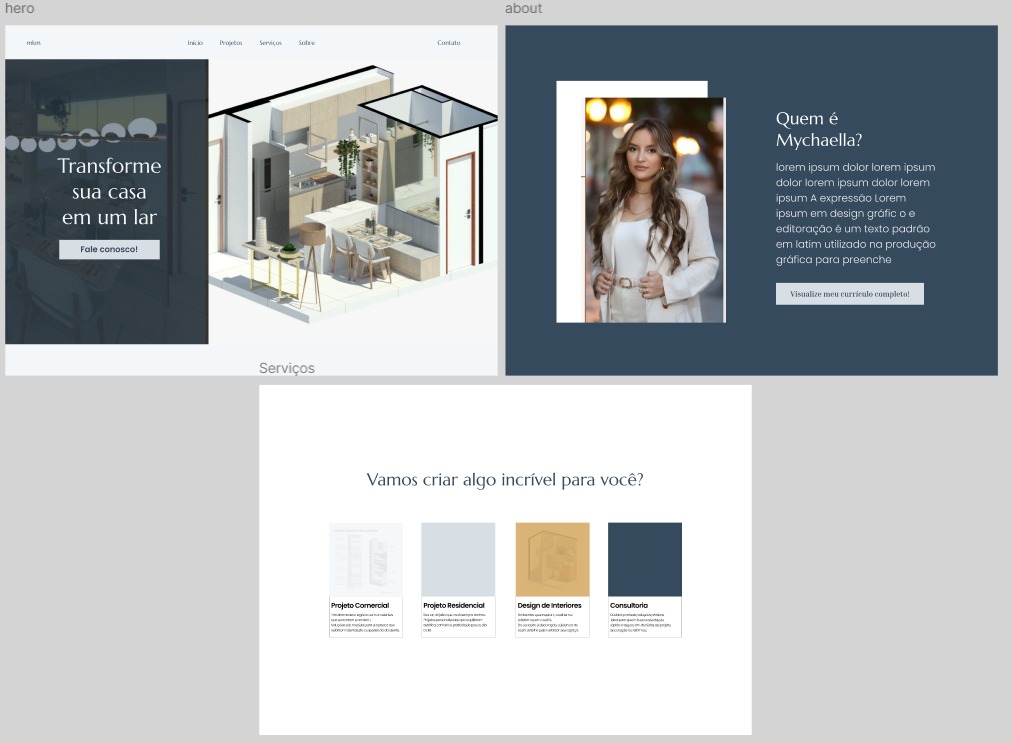Open the Início nav link
This screenshot has height=743, width=1012.
pos(195,43)
